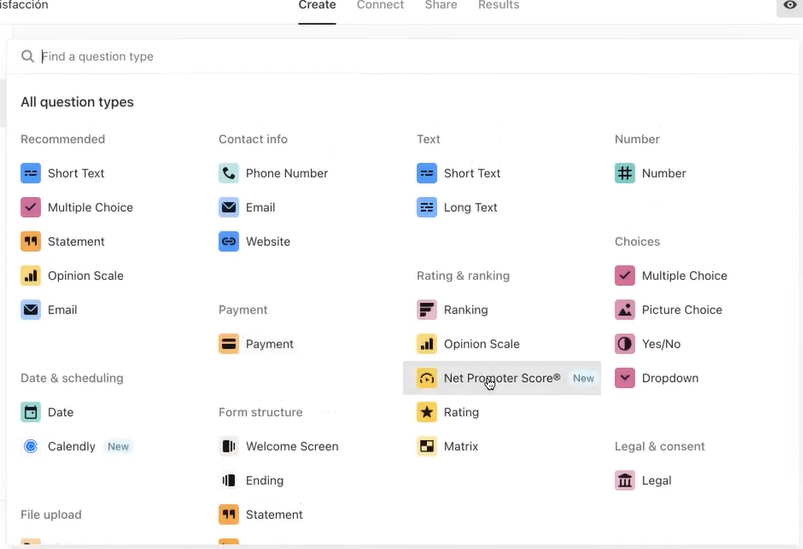Select the Date calendar icon

click(31, 412)
